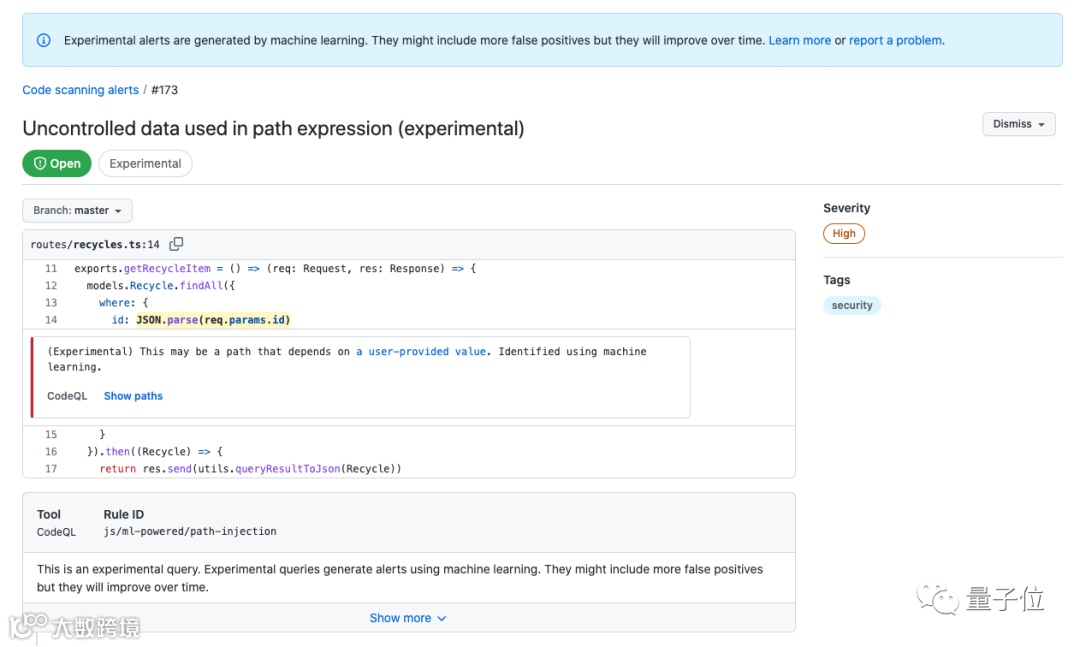Screen dimensions: 1080x647
Task: Click the High severity badge
Action: pyautogui.click(x=844, y=234)
